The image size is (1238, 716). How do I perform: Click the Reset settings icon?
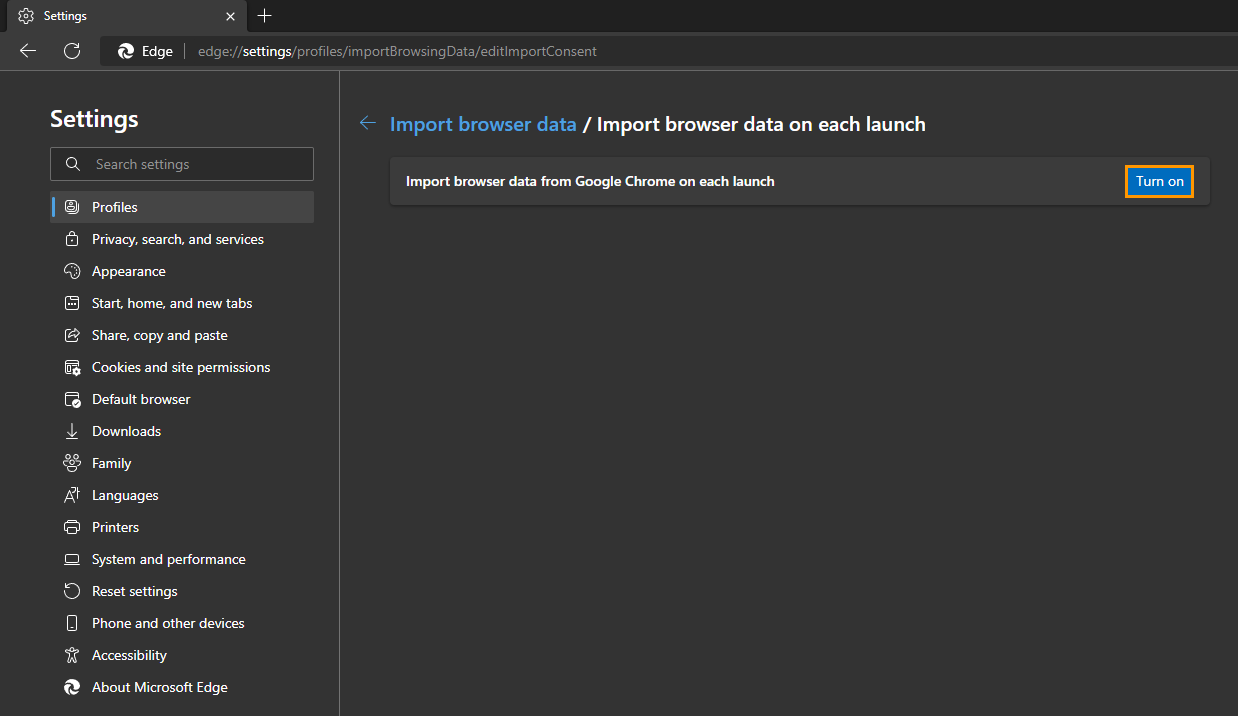click(72, 591)
